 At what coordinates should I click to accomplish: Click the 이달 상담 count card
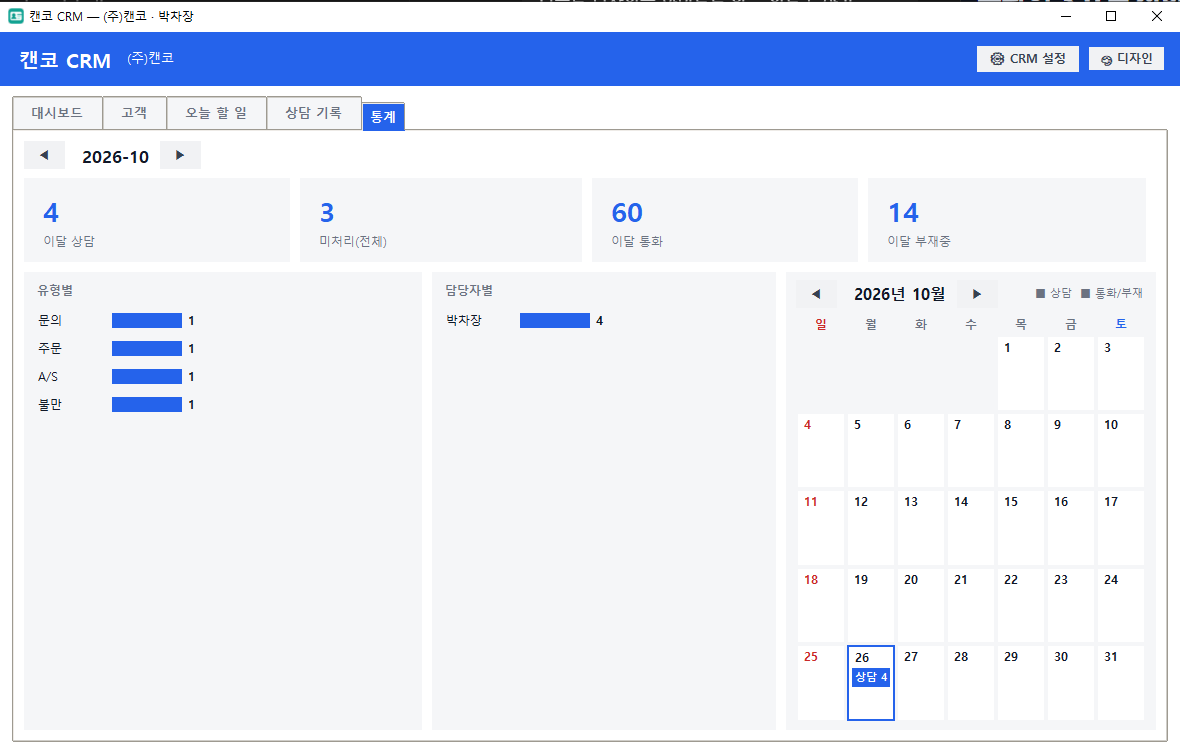point(157,220)
